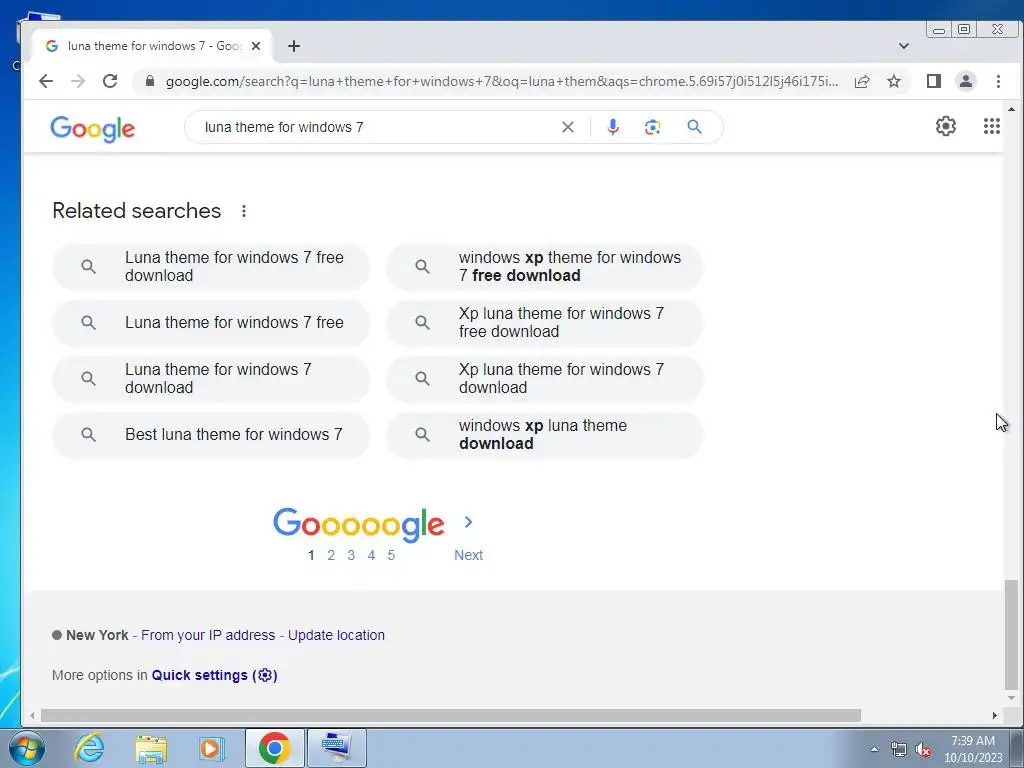Image resolution: width=1024 pixels, height=768 pixels.
Task: Submit search with magnifier button
Action: pos(694,127)
